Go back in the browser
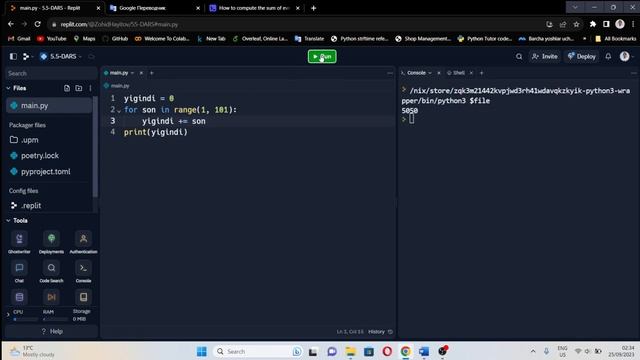The height and width of the screenshot is (360, 640). (x=11, y=24)
